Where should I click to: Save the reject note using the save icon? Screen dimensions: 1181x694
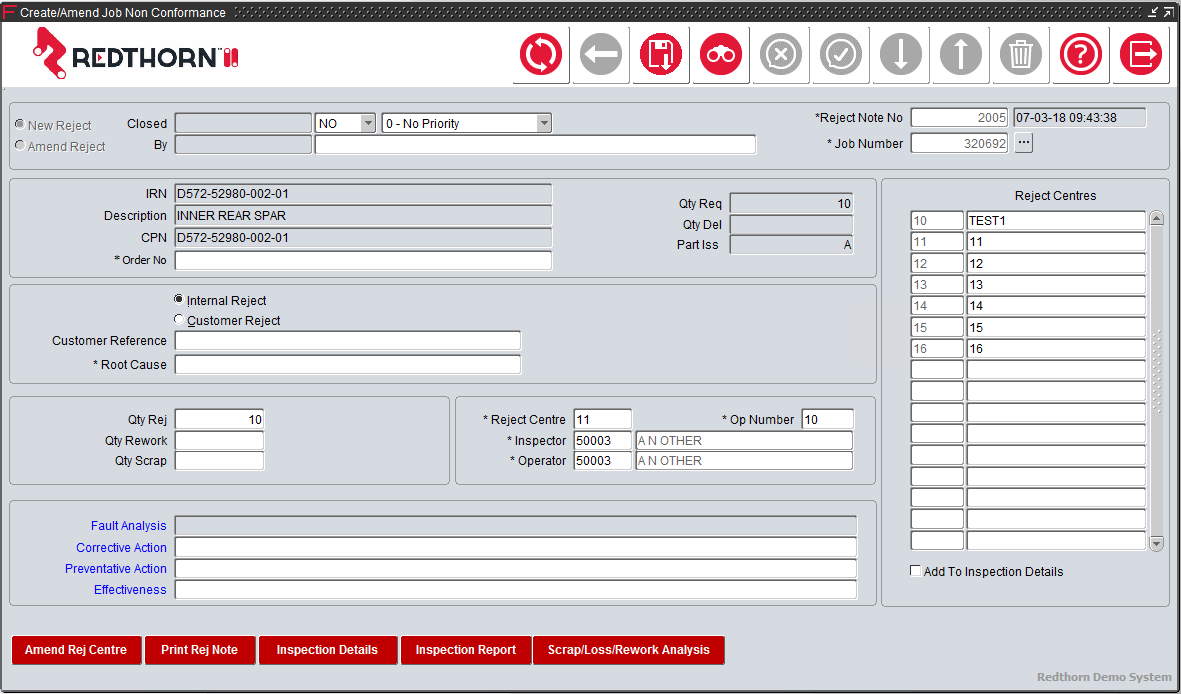click(660, 55)
